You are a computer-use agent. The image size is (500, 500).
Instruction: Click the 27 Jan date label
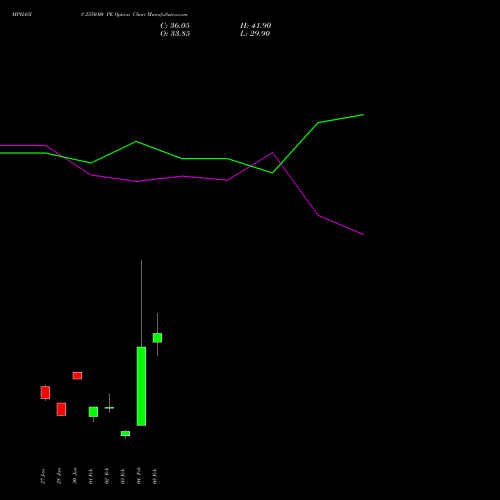click(43, 476)
